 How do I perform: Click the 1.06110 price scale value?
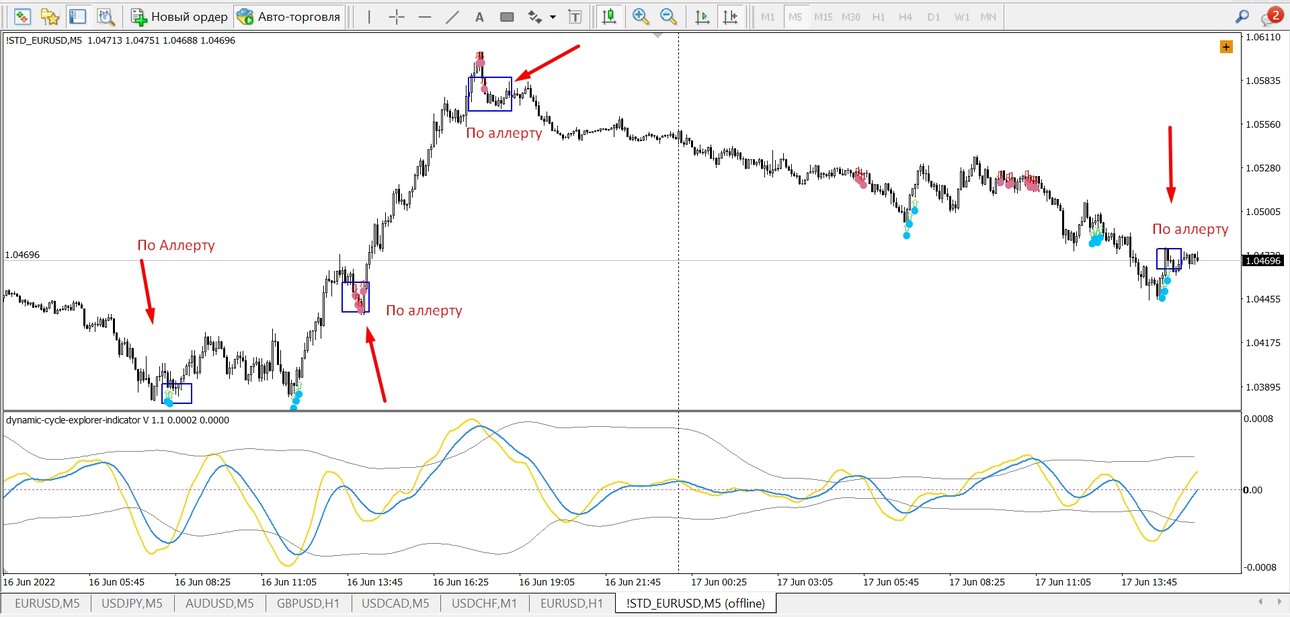[x=1263, y=37]
